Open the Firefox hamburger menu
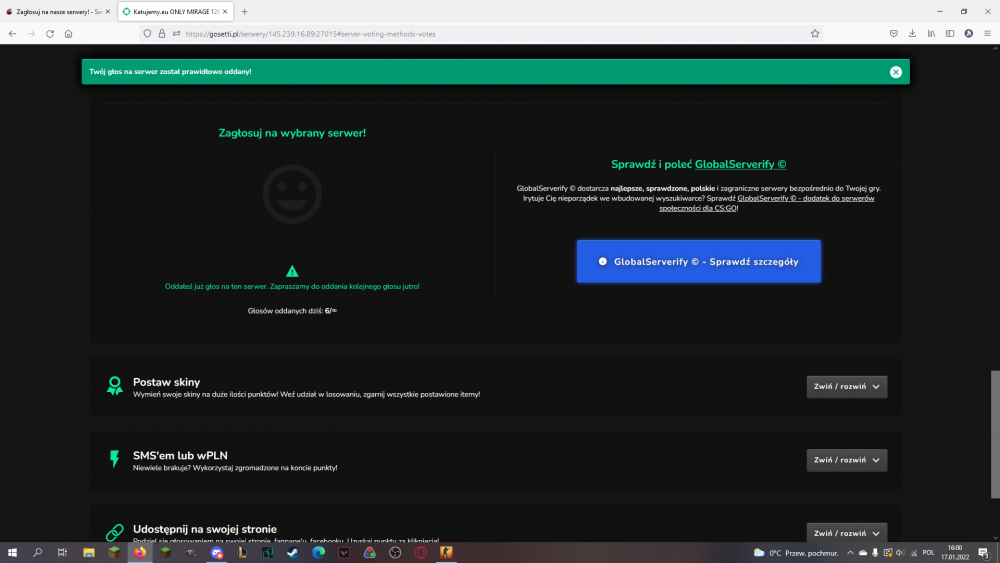Viewport: 1000px width, 563px height. point(987,34)
